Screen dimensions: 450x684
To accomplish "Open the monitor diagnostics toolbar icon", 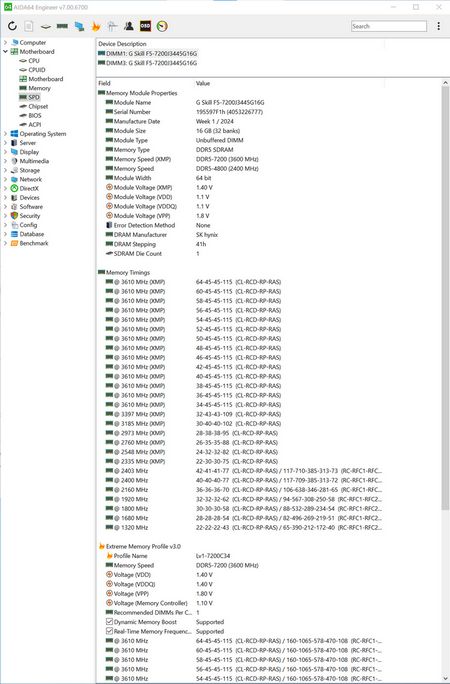I will (x=79, y=27).
